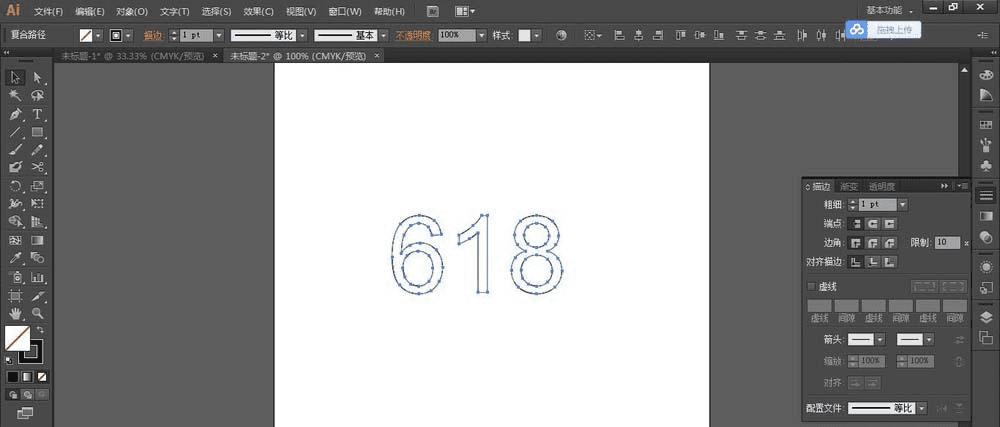The width and height of the screenshot is (1000, 427).
Task: Select the Rotate tool
Action: [16, 186]
